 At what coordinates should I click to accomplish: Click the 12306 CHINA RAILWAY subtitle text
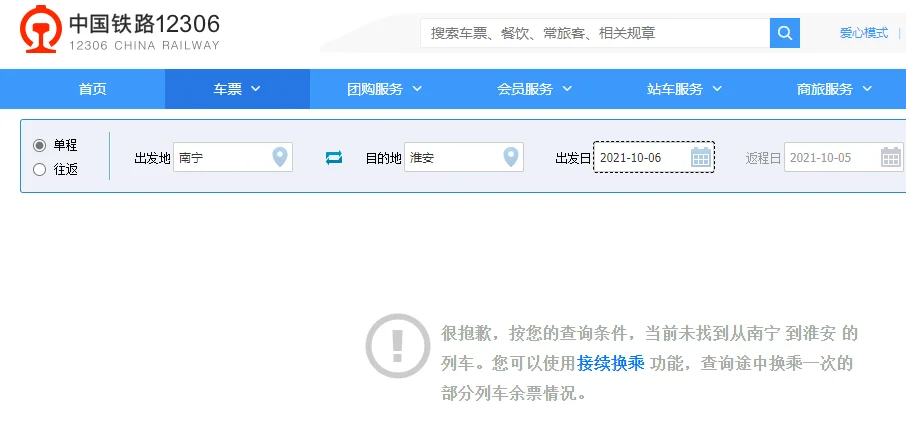pos(144,45)
